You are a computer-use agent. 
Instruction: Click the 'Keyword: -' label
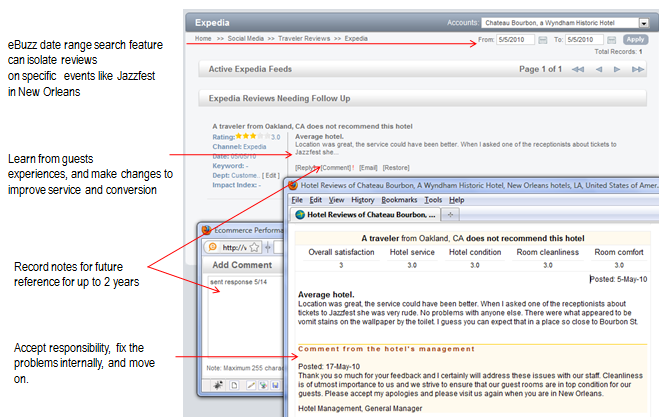(230, 166)
